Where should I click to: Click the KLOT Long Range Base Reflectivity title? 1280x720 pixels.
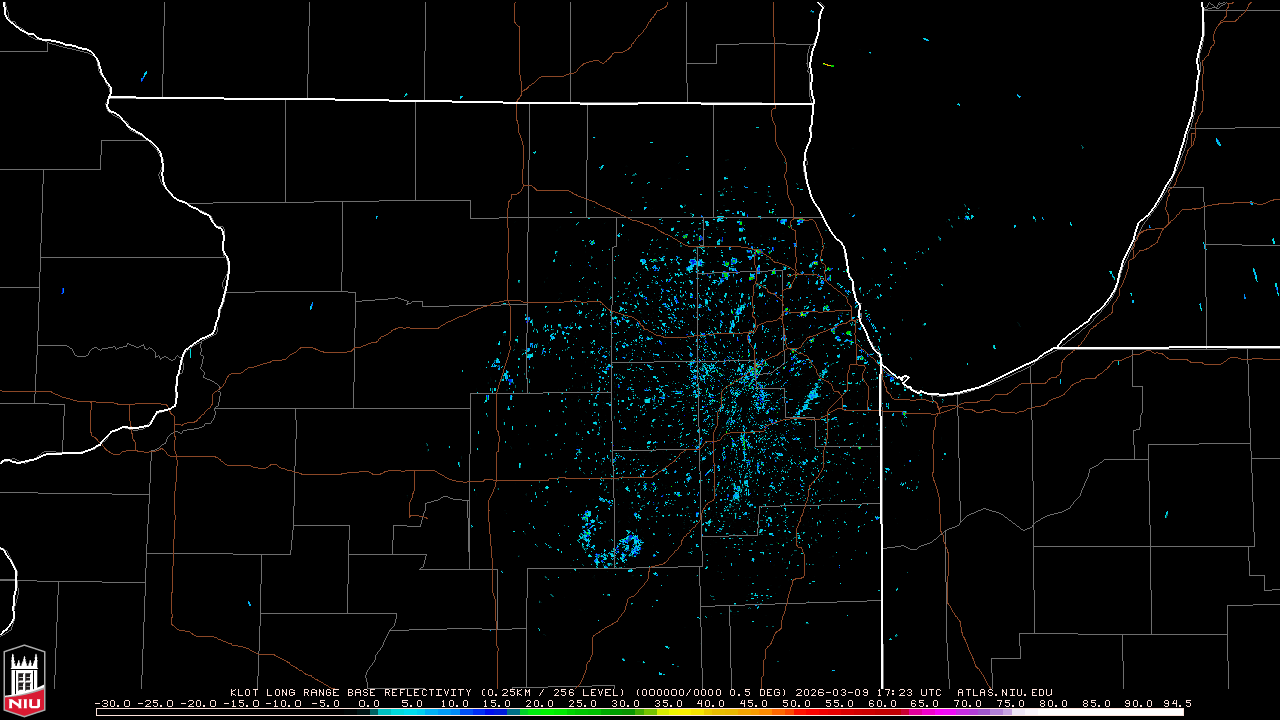350,692
